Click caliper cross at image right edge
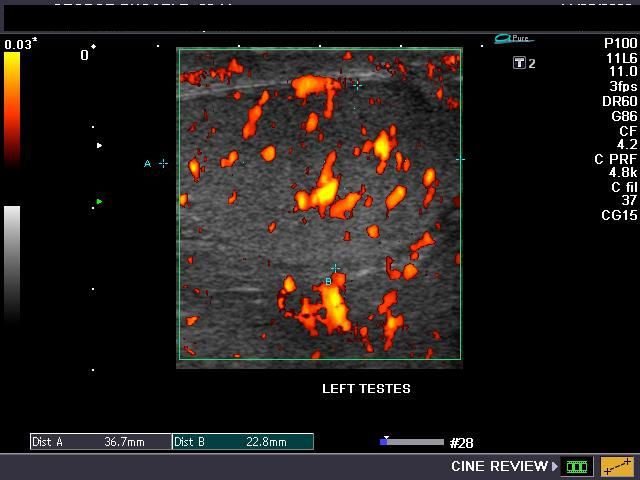Viewport: 640px width, 480px height. point(460,159)
